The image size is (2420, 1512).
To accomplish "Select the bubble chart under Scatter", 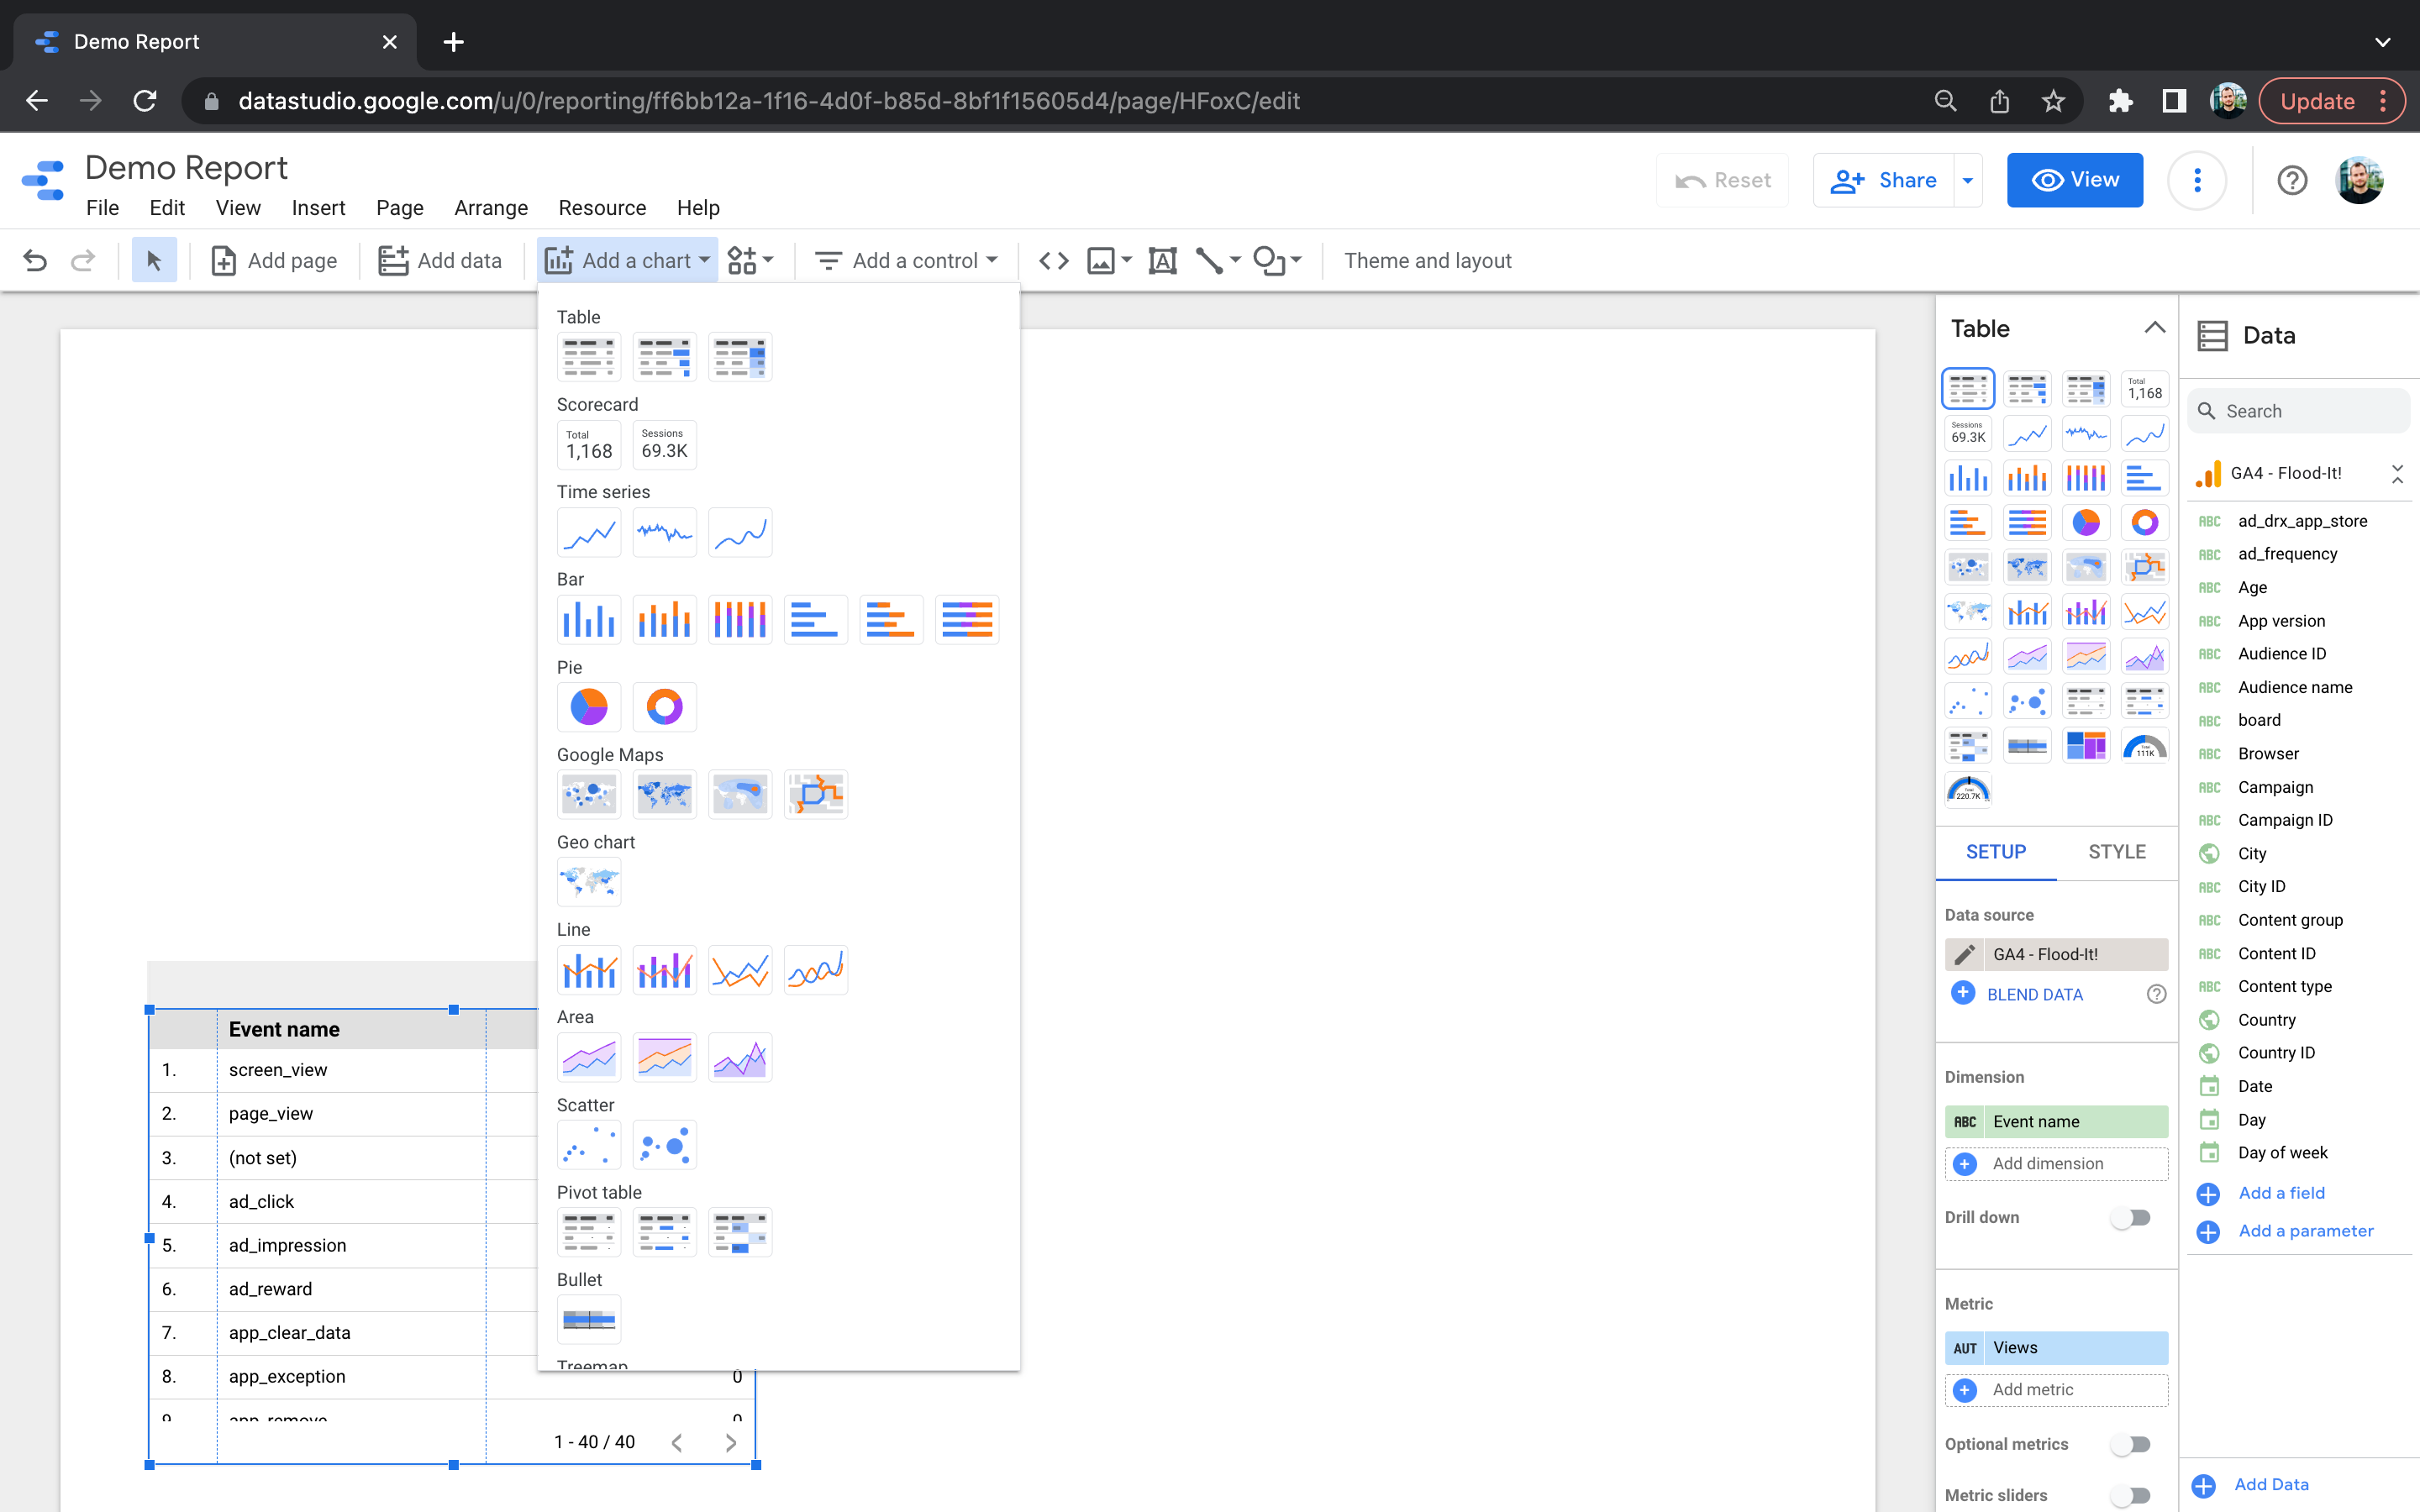I will pyautogui.click(x=664, y=1145).
